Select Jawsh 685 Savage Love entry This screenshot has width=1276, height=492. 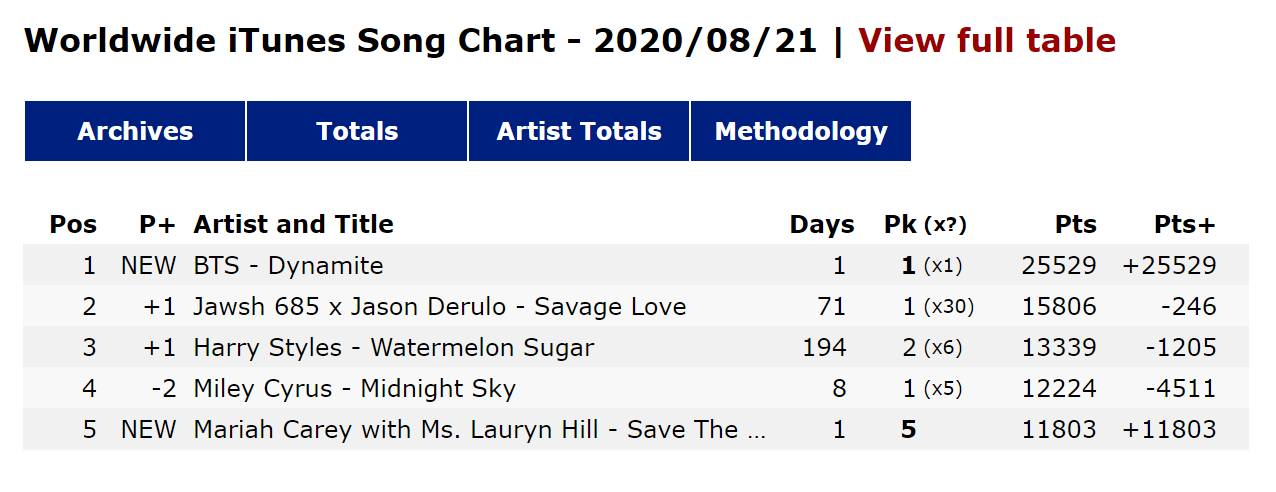click(x=440, y=307)
